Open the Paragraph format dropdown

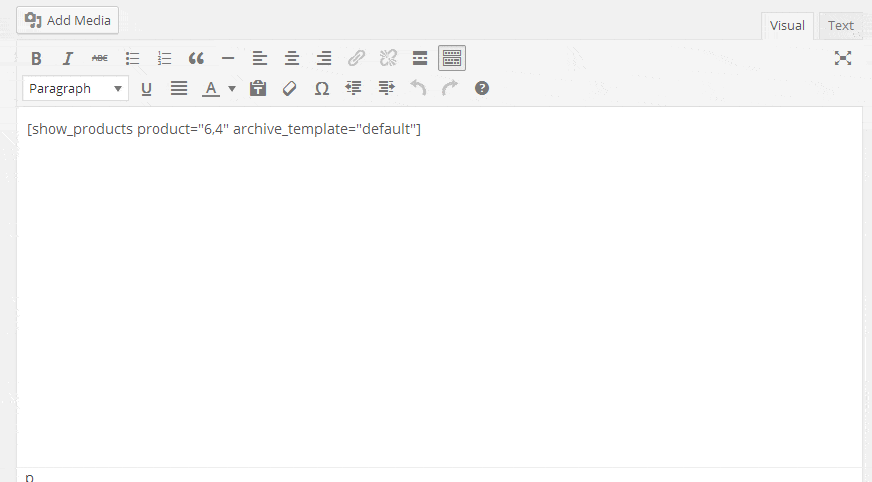76,88
